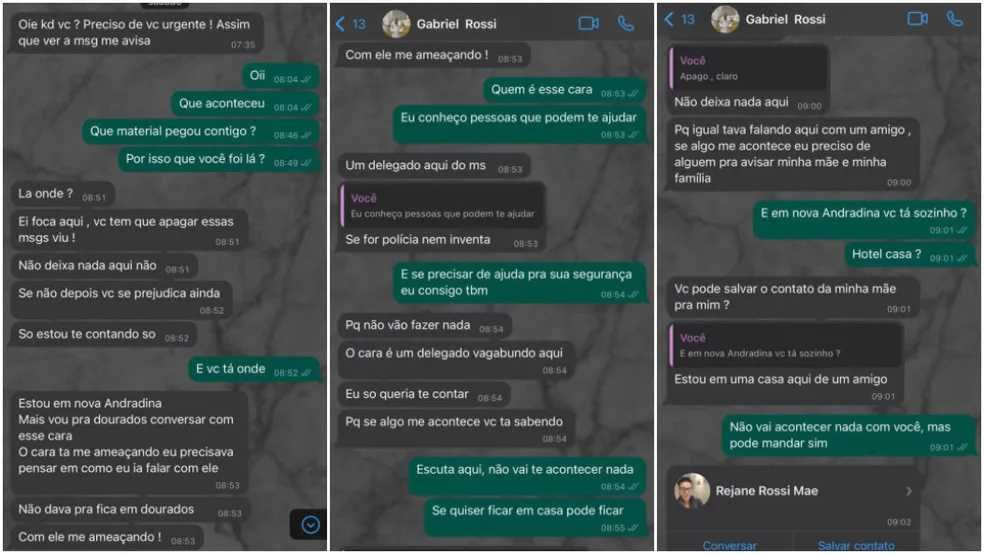
Task: Tap Salvar contato on the contact card
Action: pos(856,545)
